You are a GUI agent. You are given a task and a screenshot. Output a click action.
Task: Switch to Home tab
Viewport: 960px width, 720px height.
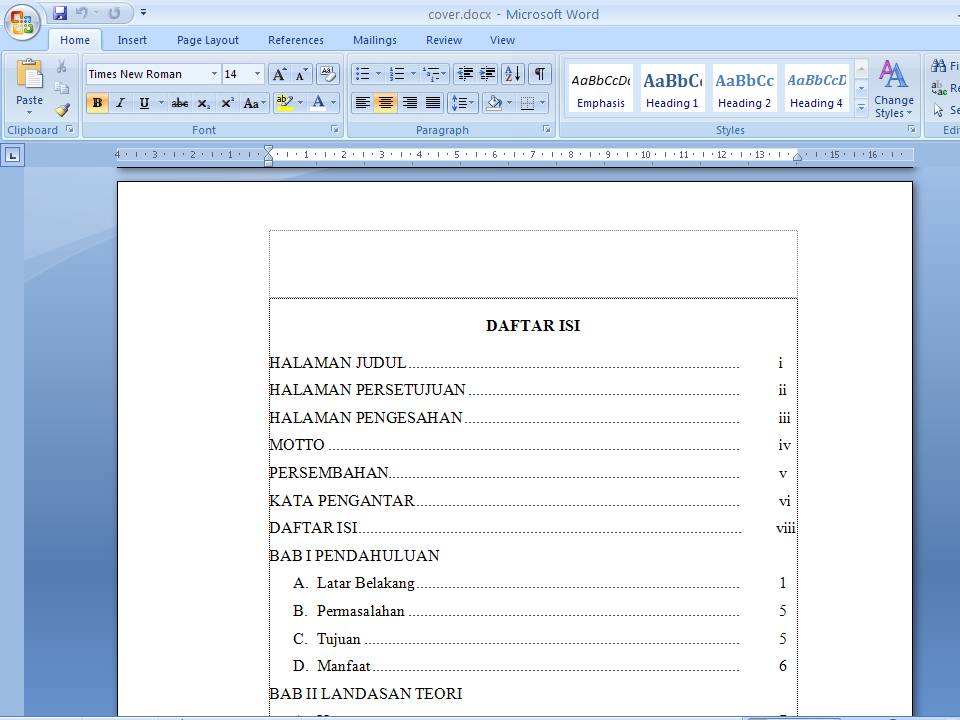pyautogui.click(x=75, y=40)
